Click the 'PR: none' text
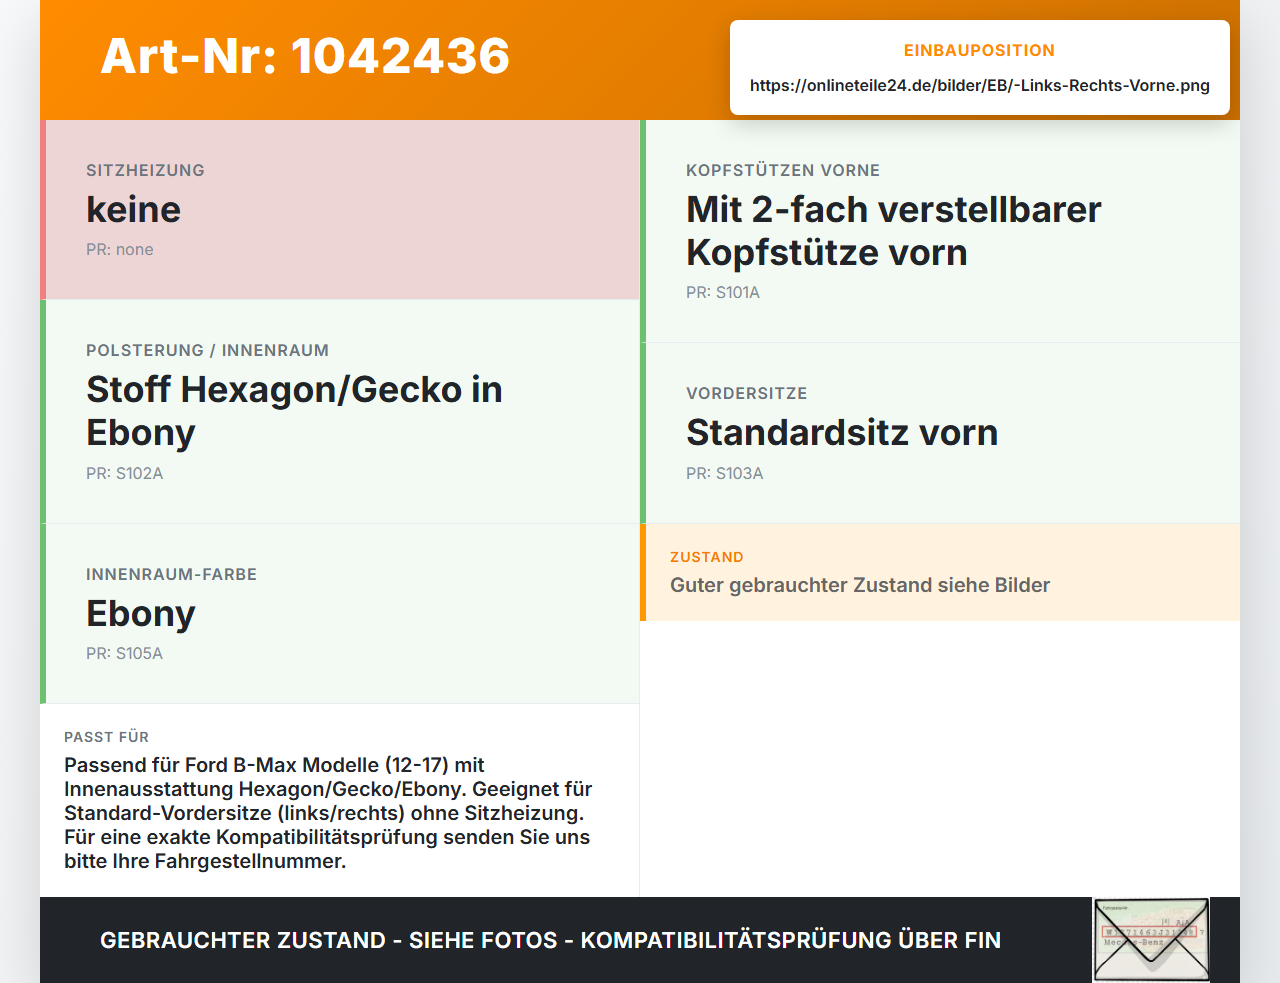This screenshot has height=983, width=1280. [x=120, y=249]
